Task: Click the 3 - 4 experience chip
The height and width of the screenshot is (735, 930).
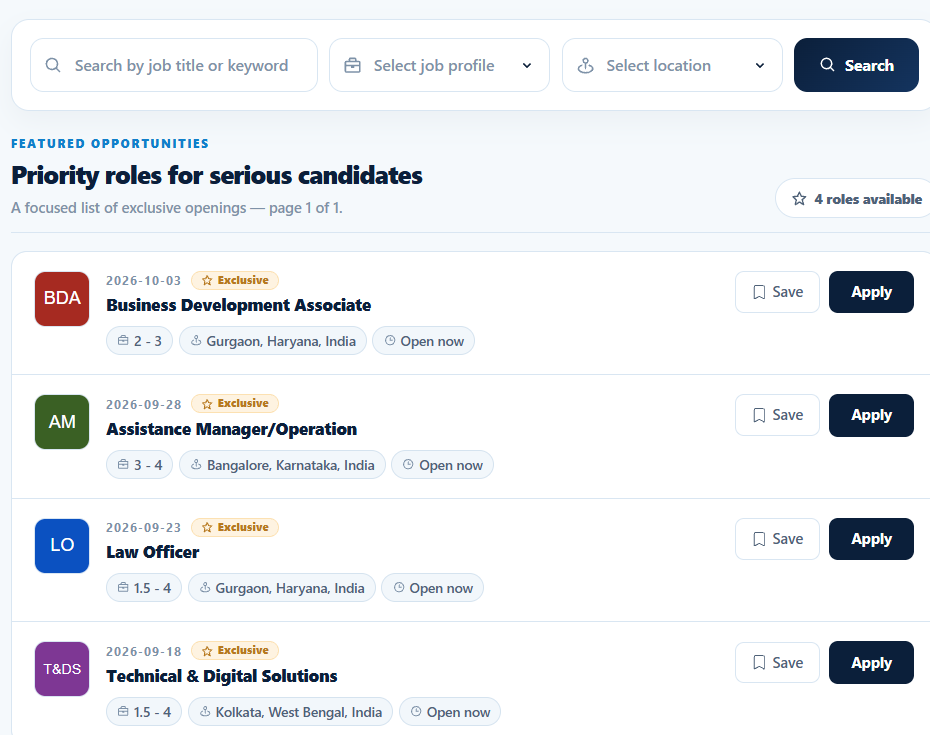Action: pos(139,465)
